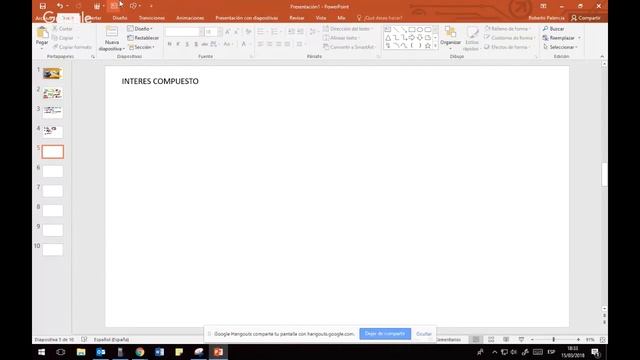Click the Pegar (paste) clipboard icon
The width and height of the screenshot is (640, 360).
42,33
